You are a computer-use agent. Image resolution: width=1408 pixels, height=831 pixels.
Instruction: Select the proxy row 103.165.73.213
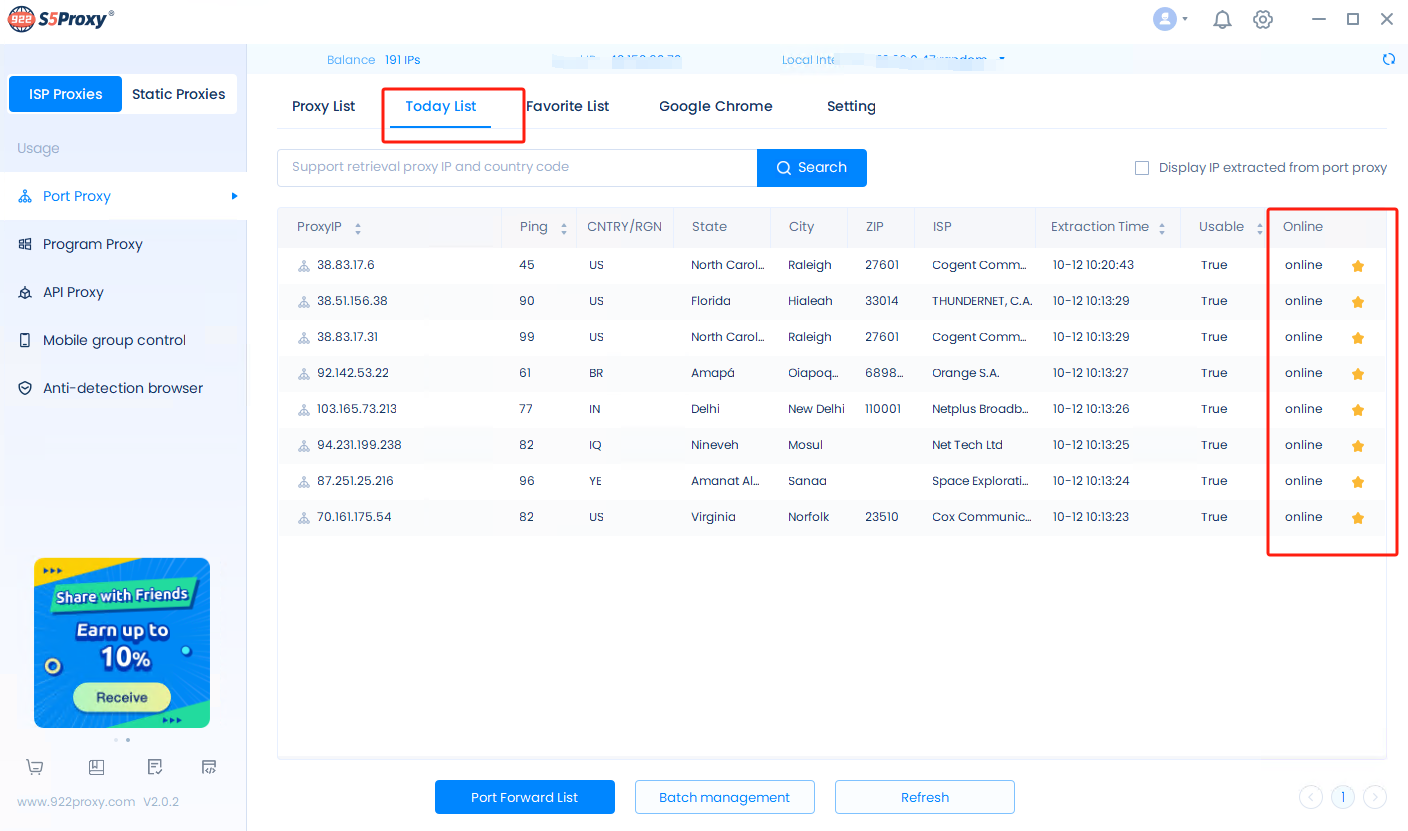(x=832, y=409)
